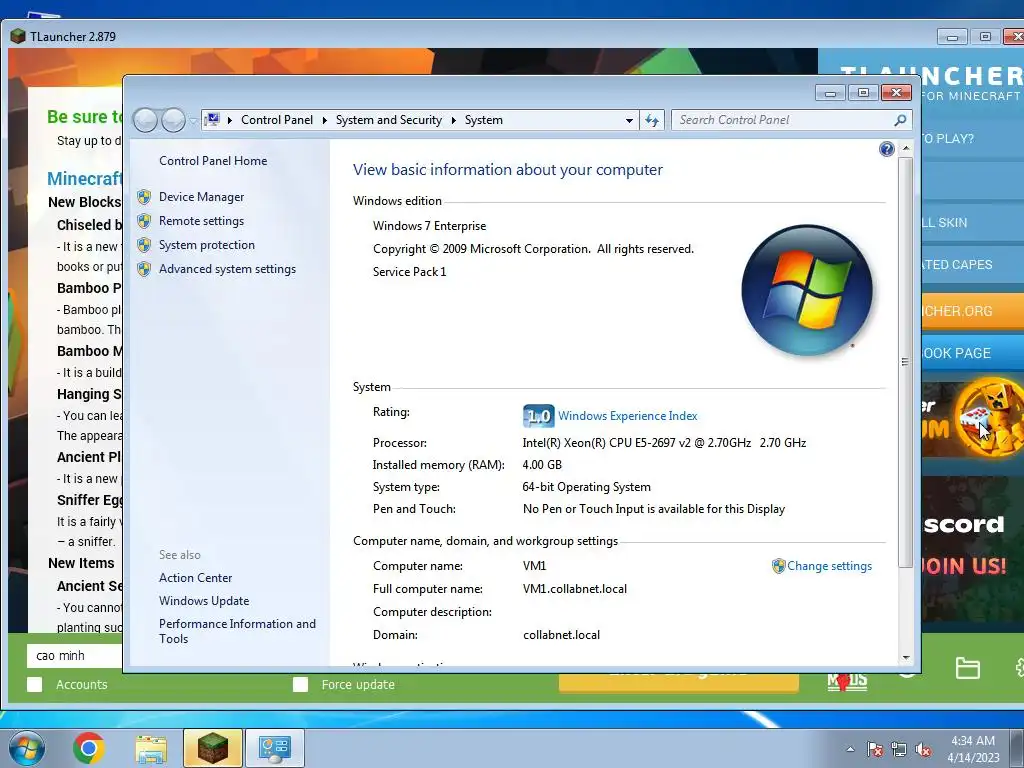This screenshot has height=768, width=1024.
Task: Refresh the Control Panel address bar
Action: [652, 120]
